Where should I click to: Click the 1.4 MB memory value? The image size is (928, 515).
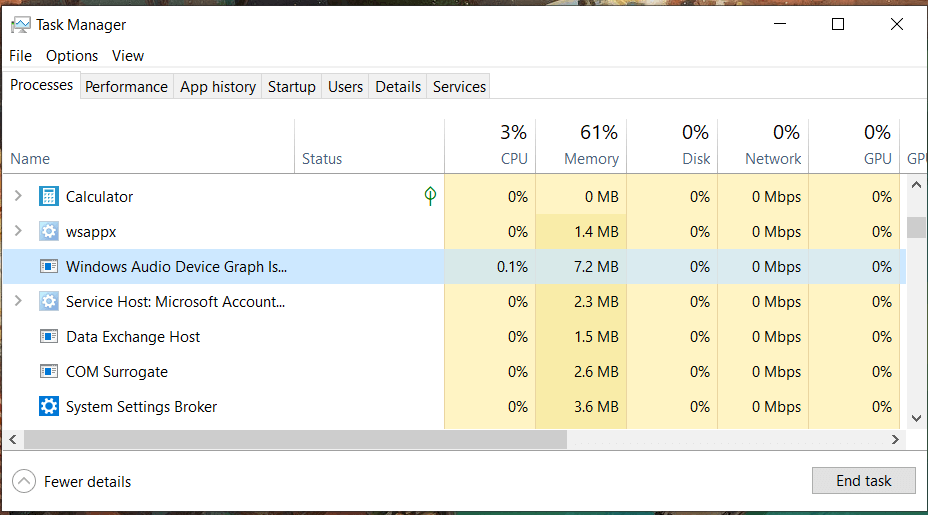(596, 231)
